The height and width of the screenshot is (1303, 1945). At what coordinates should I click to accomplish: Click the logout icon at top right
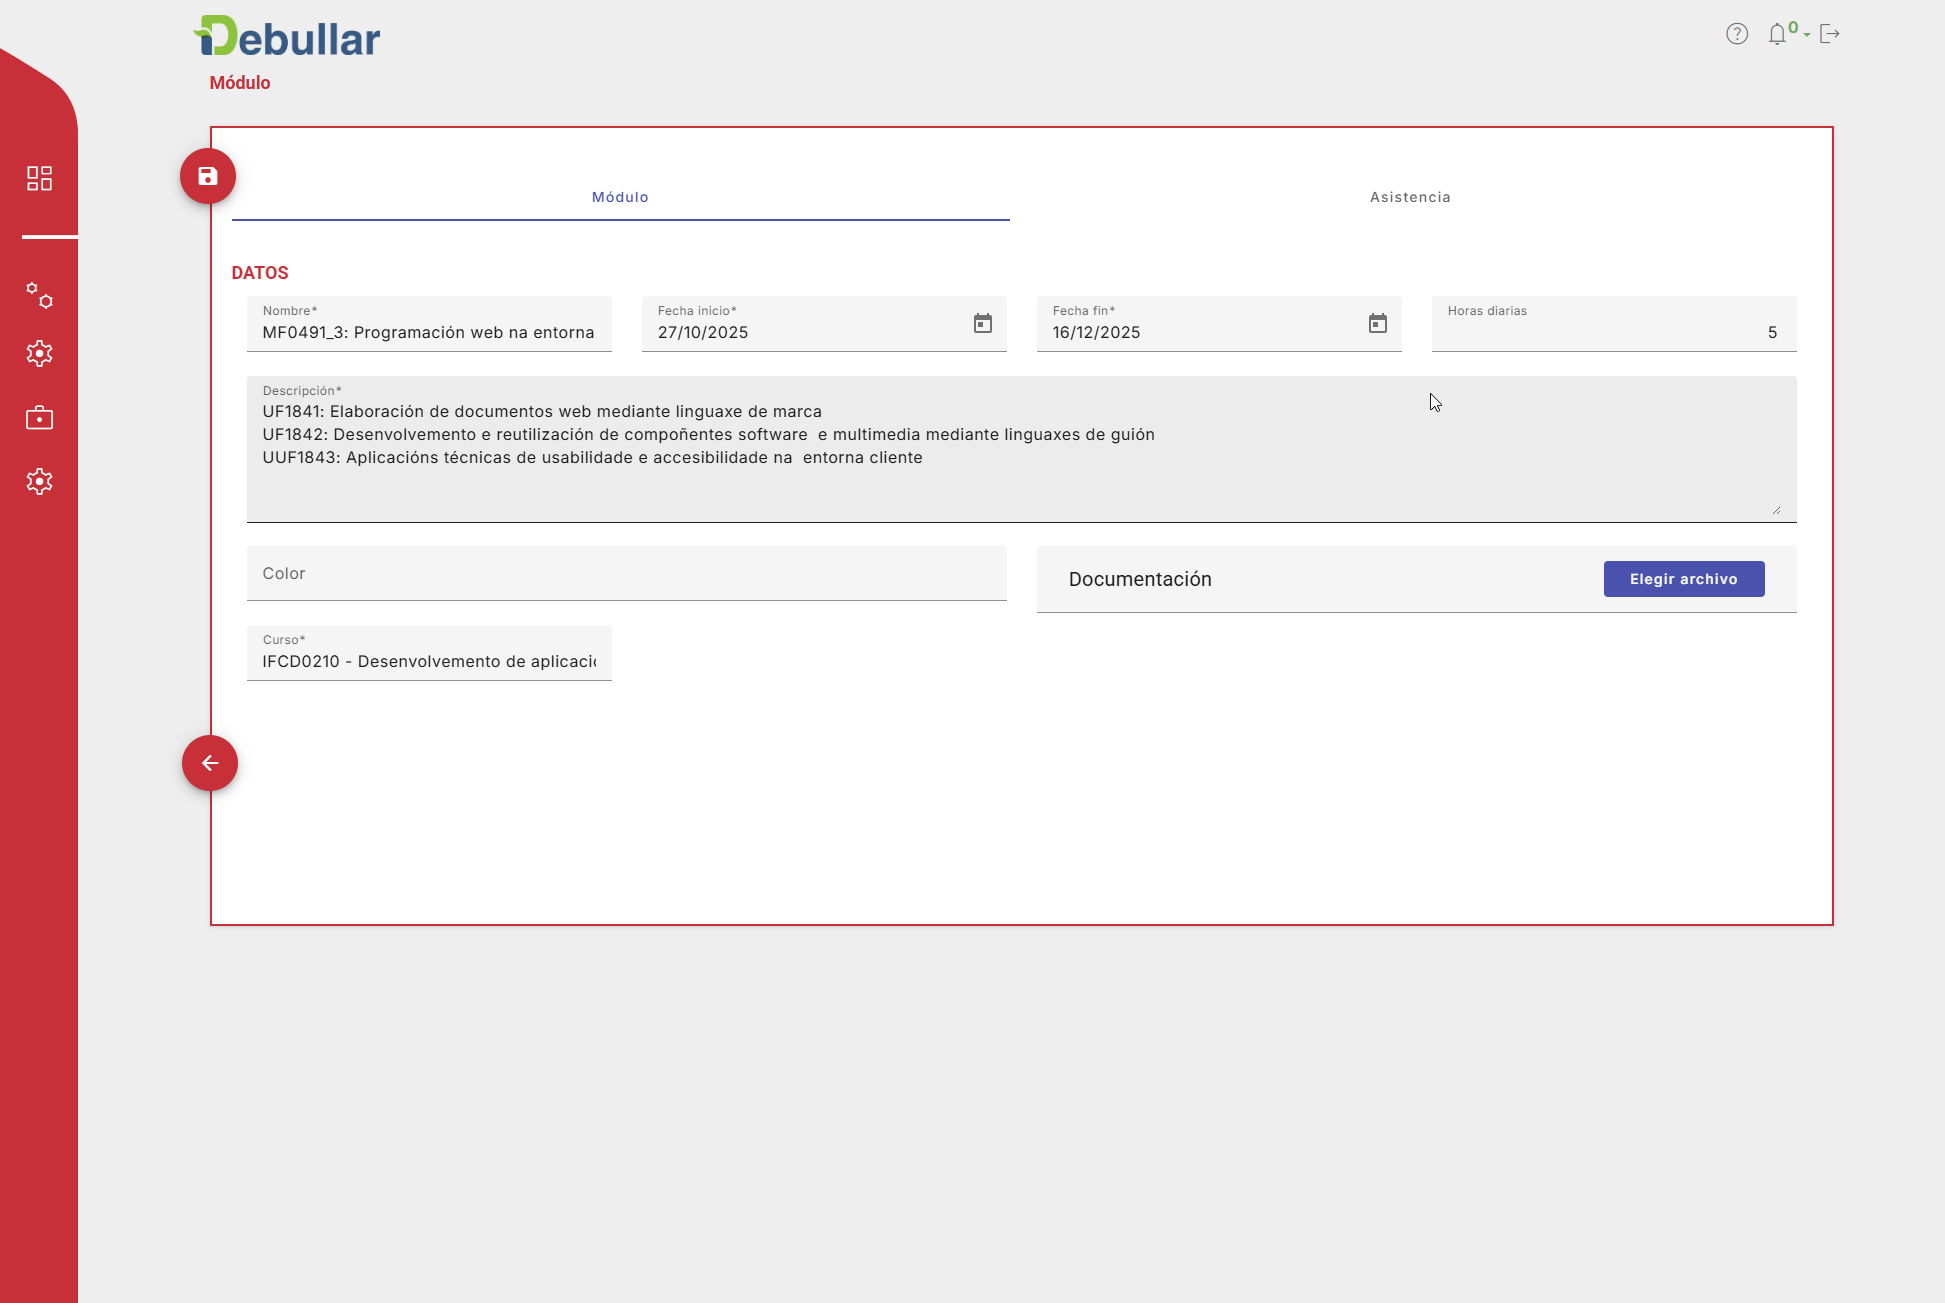1829,34
